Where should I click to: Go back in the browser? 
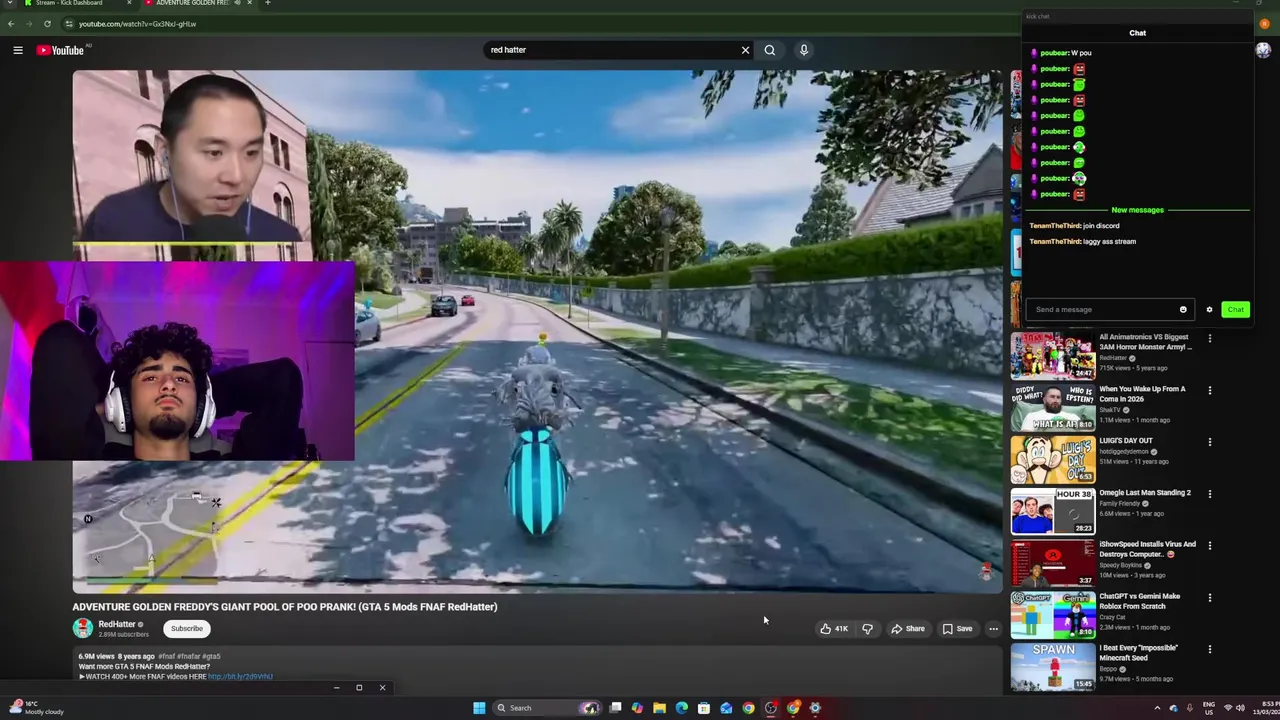point(11,23)
